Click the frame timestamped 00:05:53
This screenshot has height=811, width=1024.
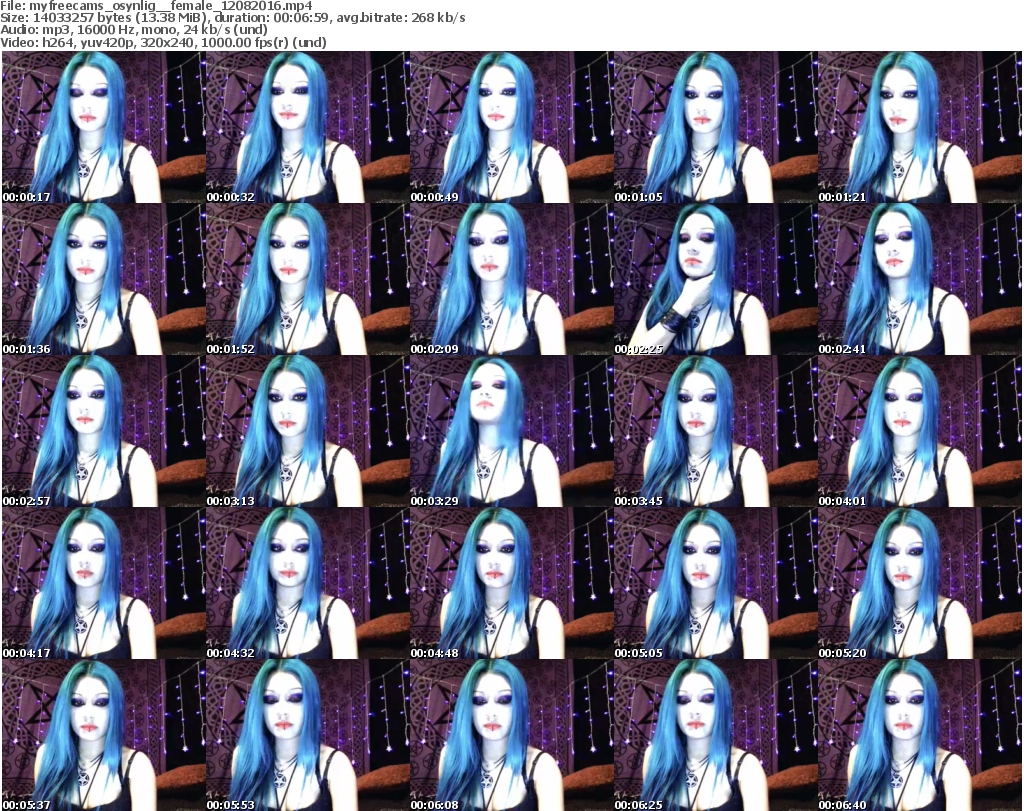pos(308,735)
